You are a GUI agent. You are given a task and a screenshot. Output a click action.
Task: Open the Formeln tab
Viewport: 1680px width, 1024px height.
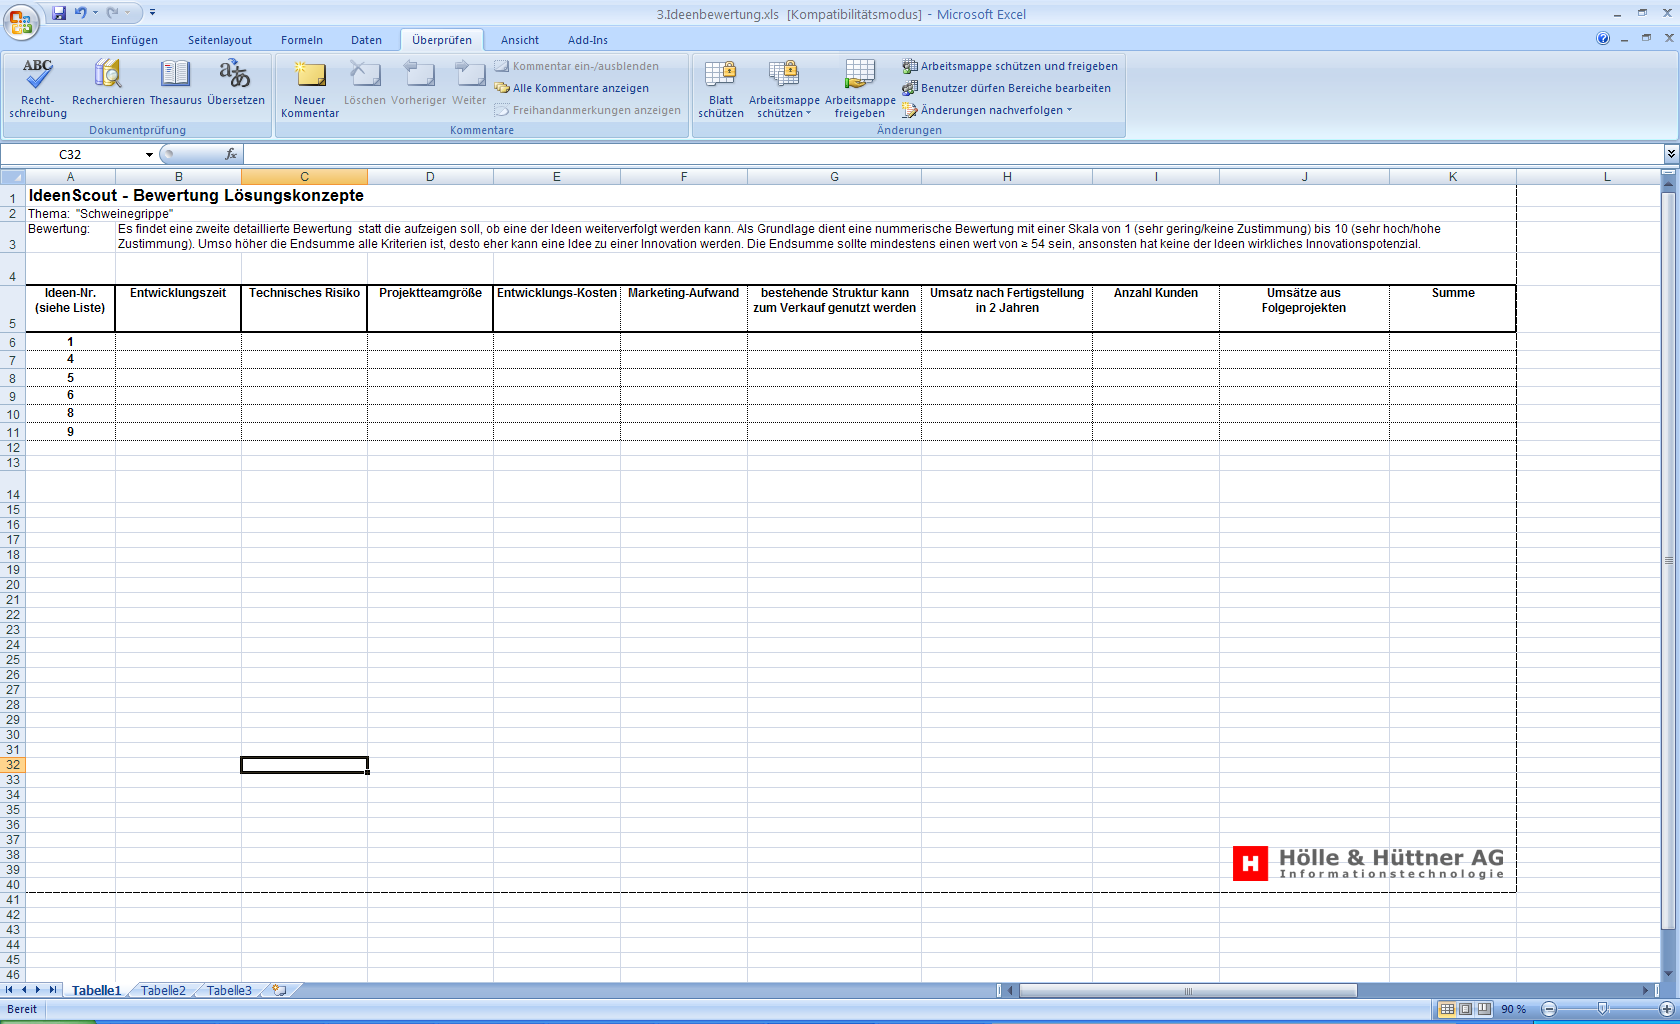(302, 40)
